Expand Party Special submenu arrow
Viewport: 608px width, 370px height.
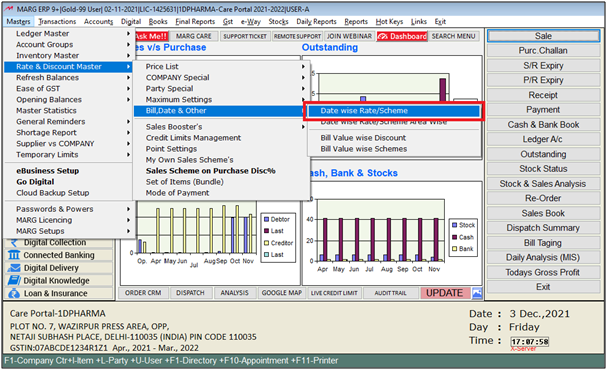(x=303, y=89)
